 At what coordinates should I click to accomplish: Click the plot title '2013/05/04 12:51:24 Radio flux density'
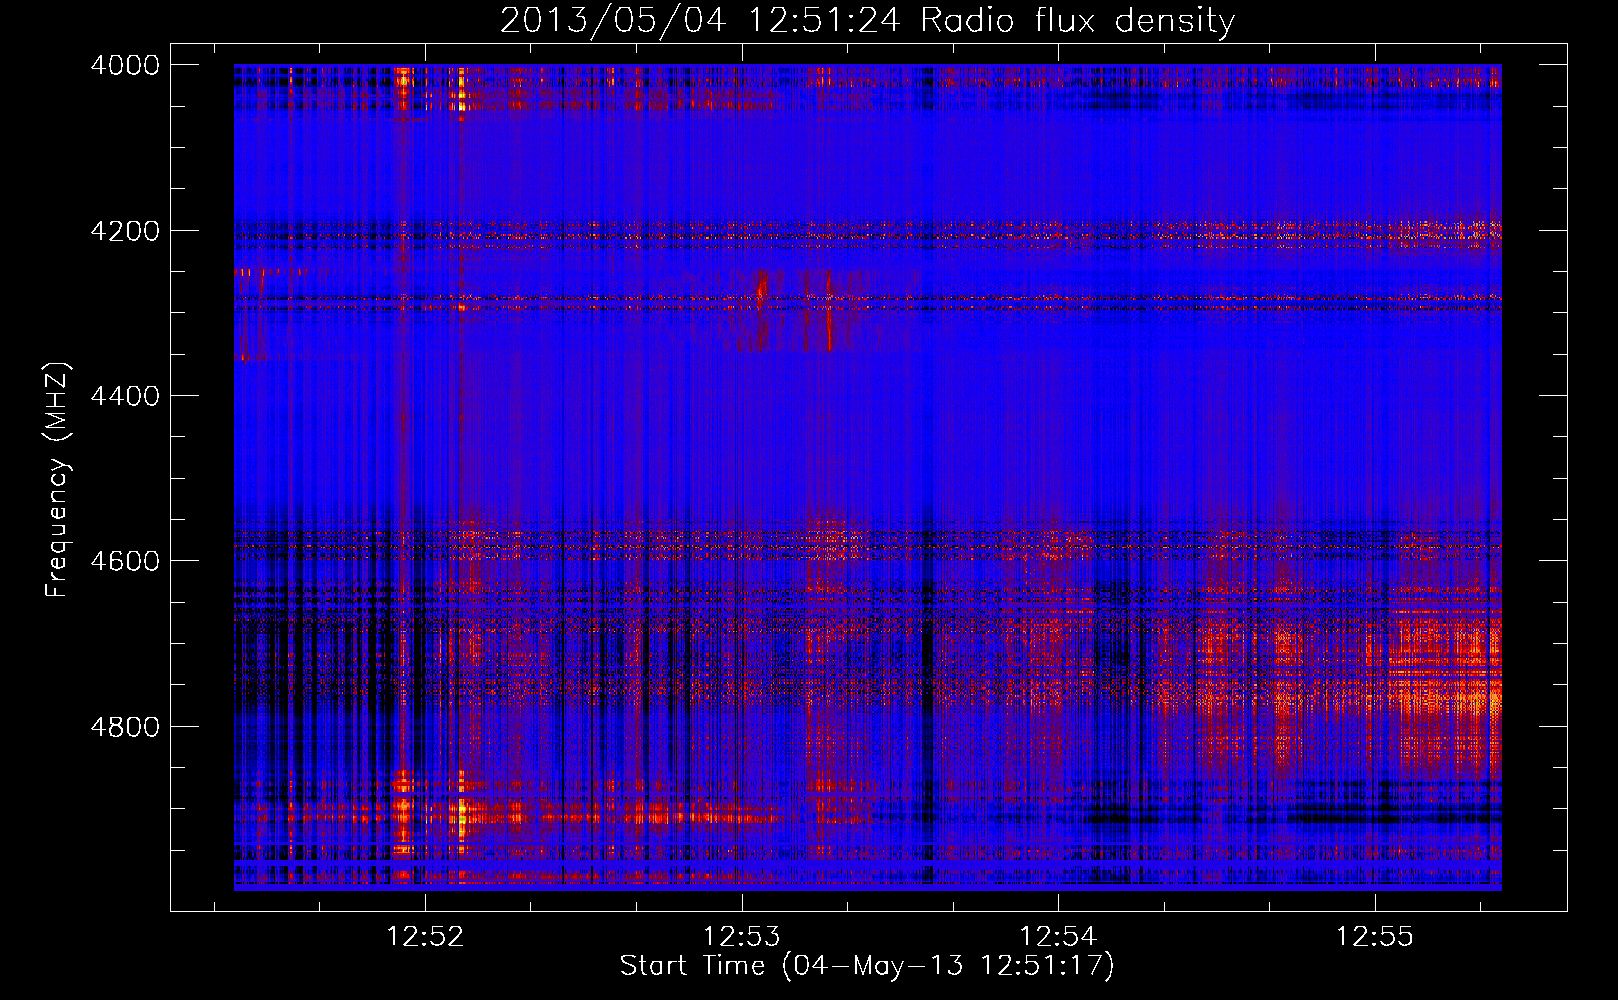pyautogui.click(x=867, y=20)
